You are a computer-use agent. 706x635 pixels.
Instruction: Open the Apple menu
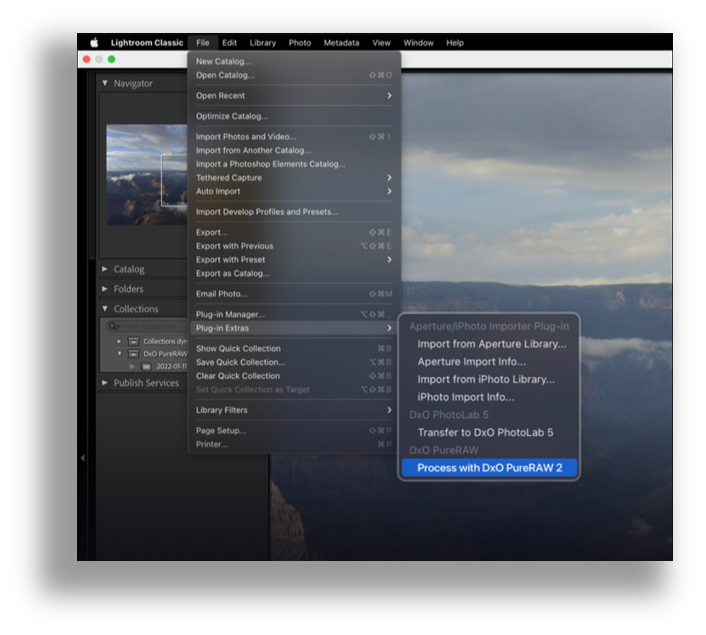point(94,43)
